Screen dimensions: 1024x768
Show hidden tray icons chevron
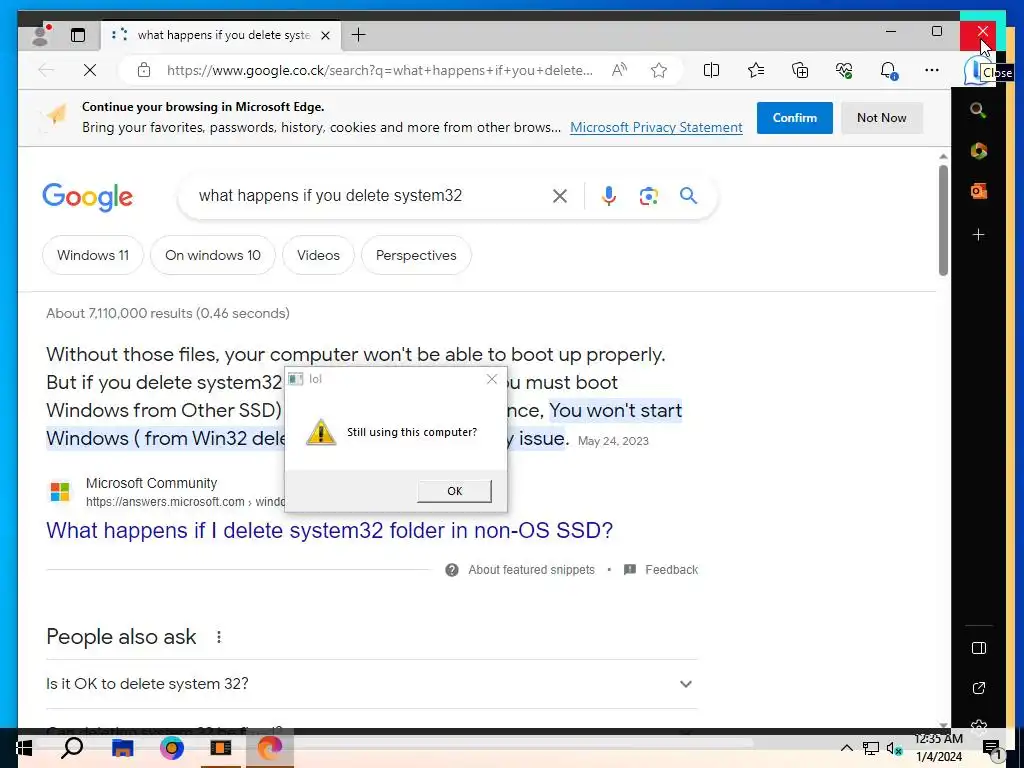point(846,748)
